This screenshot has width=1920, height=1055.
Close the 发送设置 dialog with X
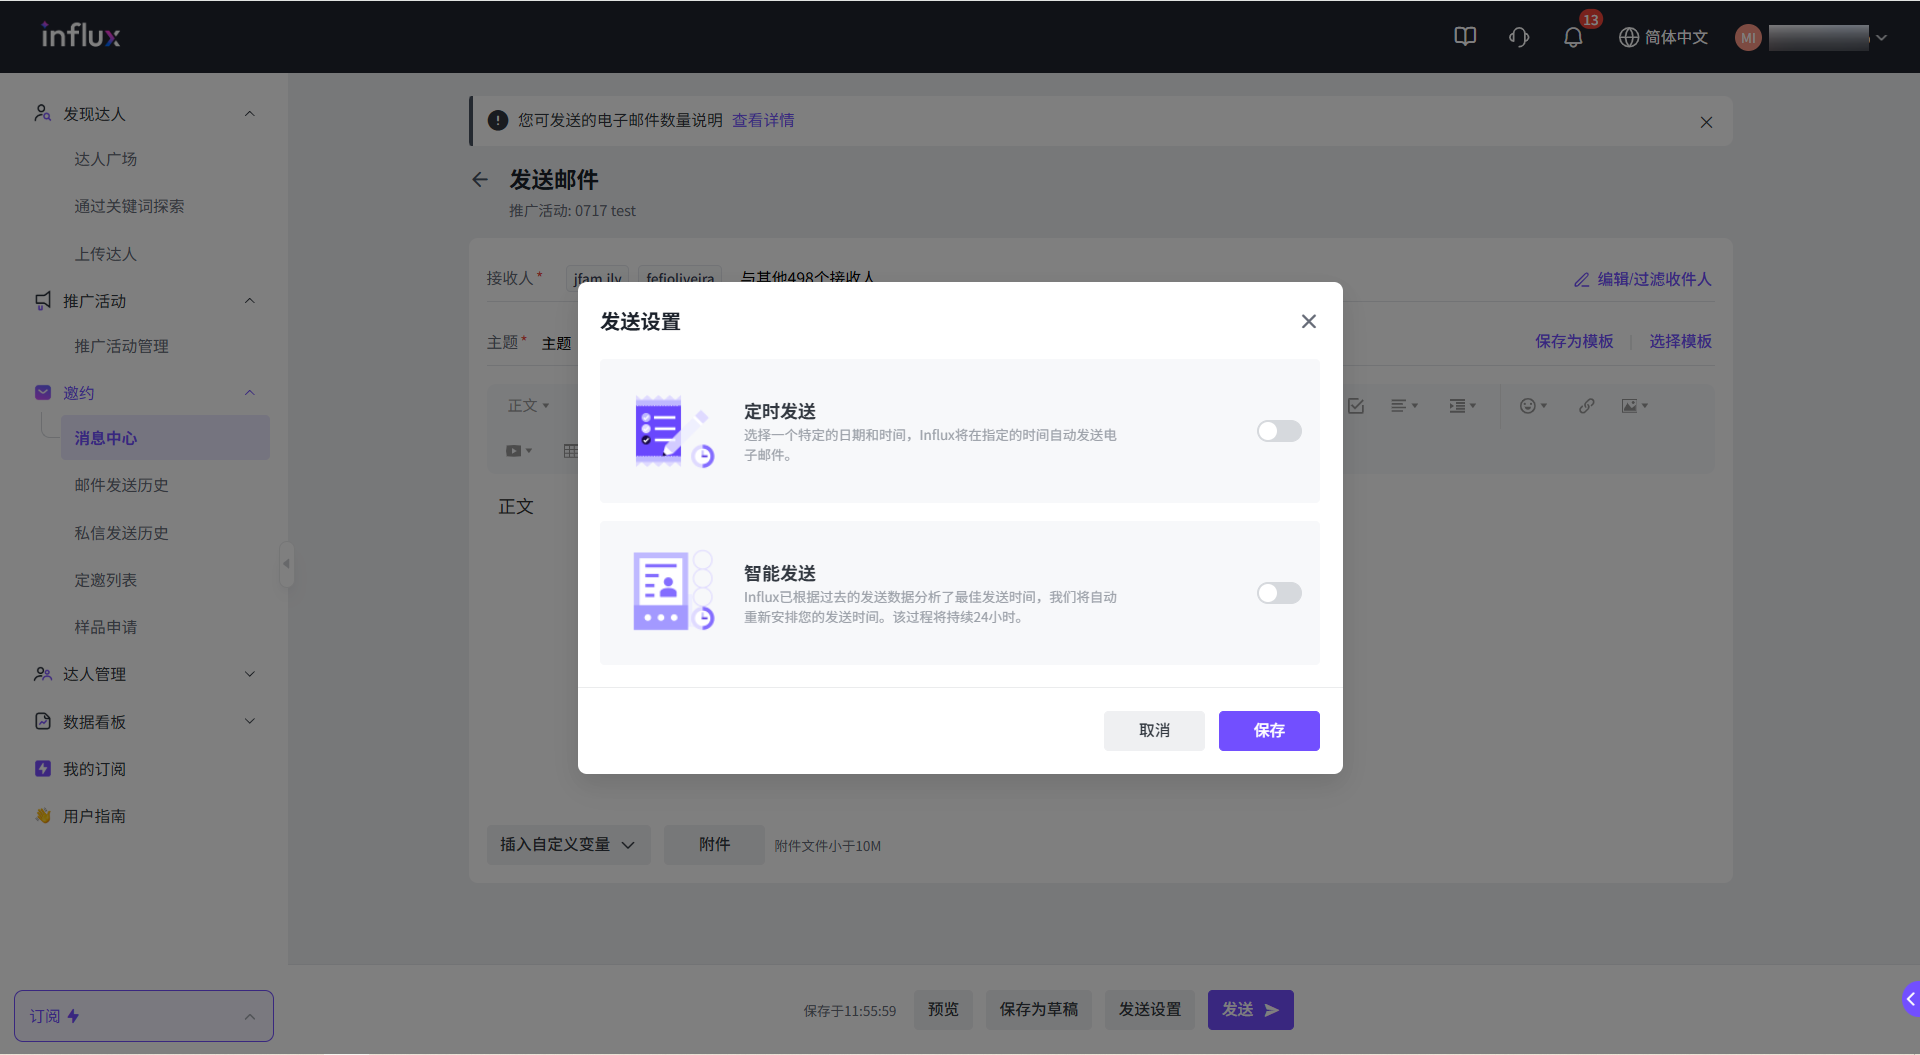pyautogui.click(x=1308, y=321)
